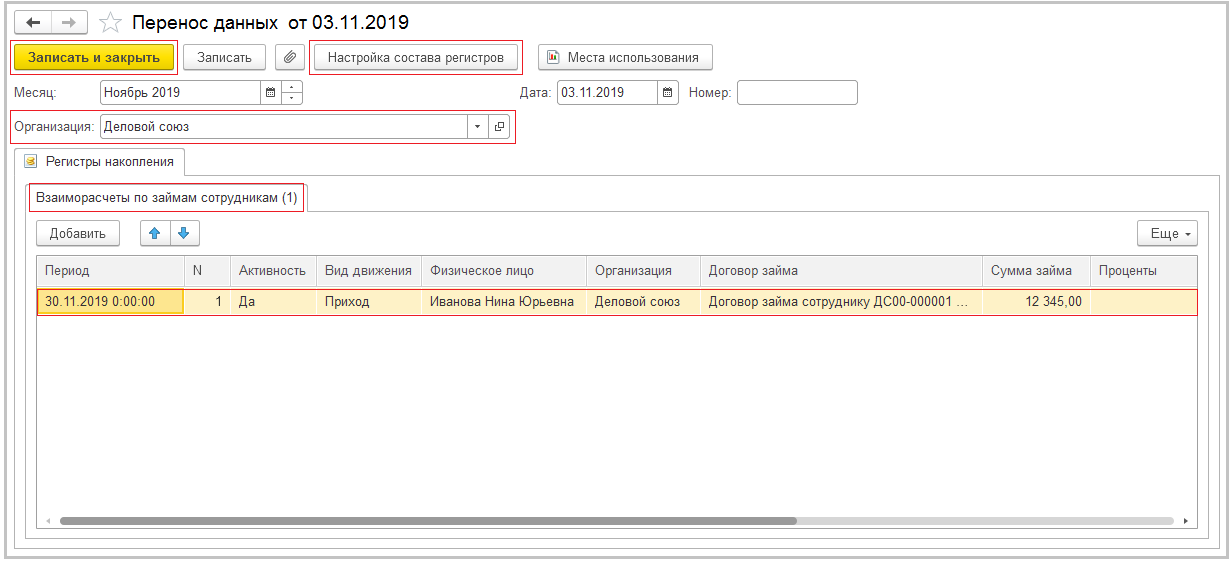Switch to Регистры накопления tab

[x=100, y=161]
